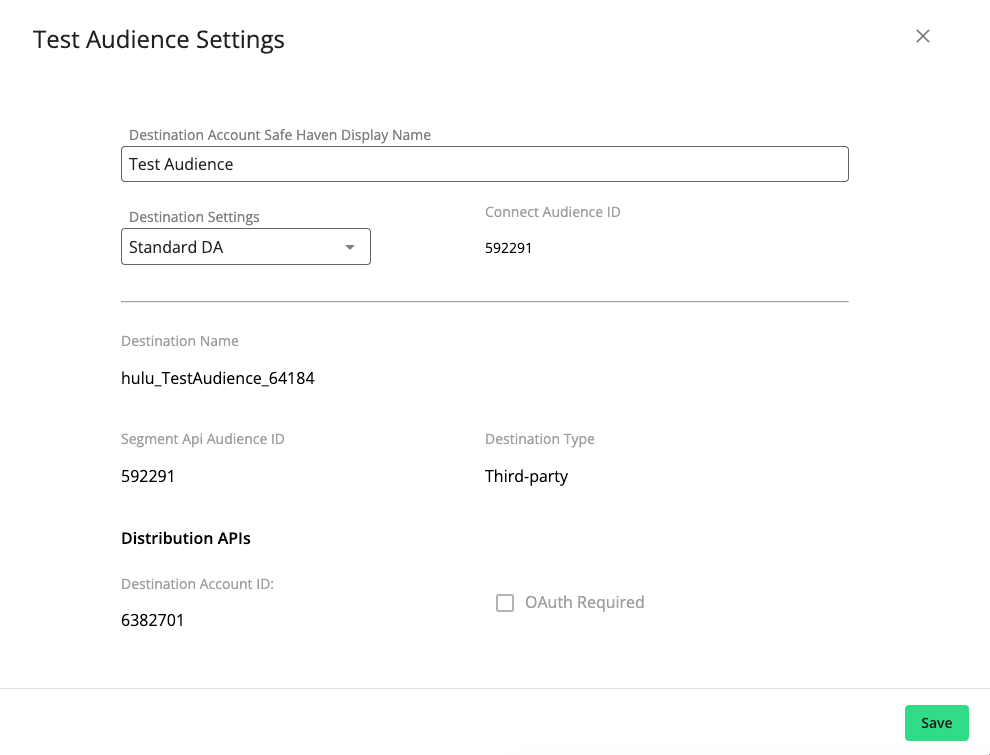
Task: Click the dropdown arrow next to Standard DA
Action: pos(350,246)
